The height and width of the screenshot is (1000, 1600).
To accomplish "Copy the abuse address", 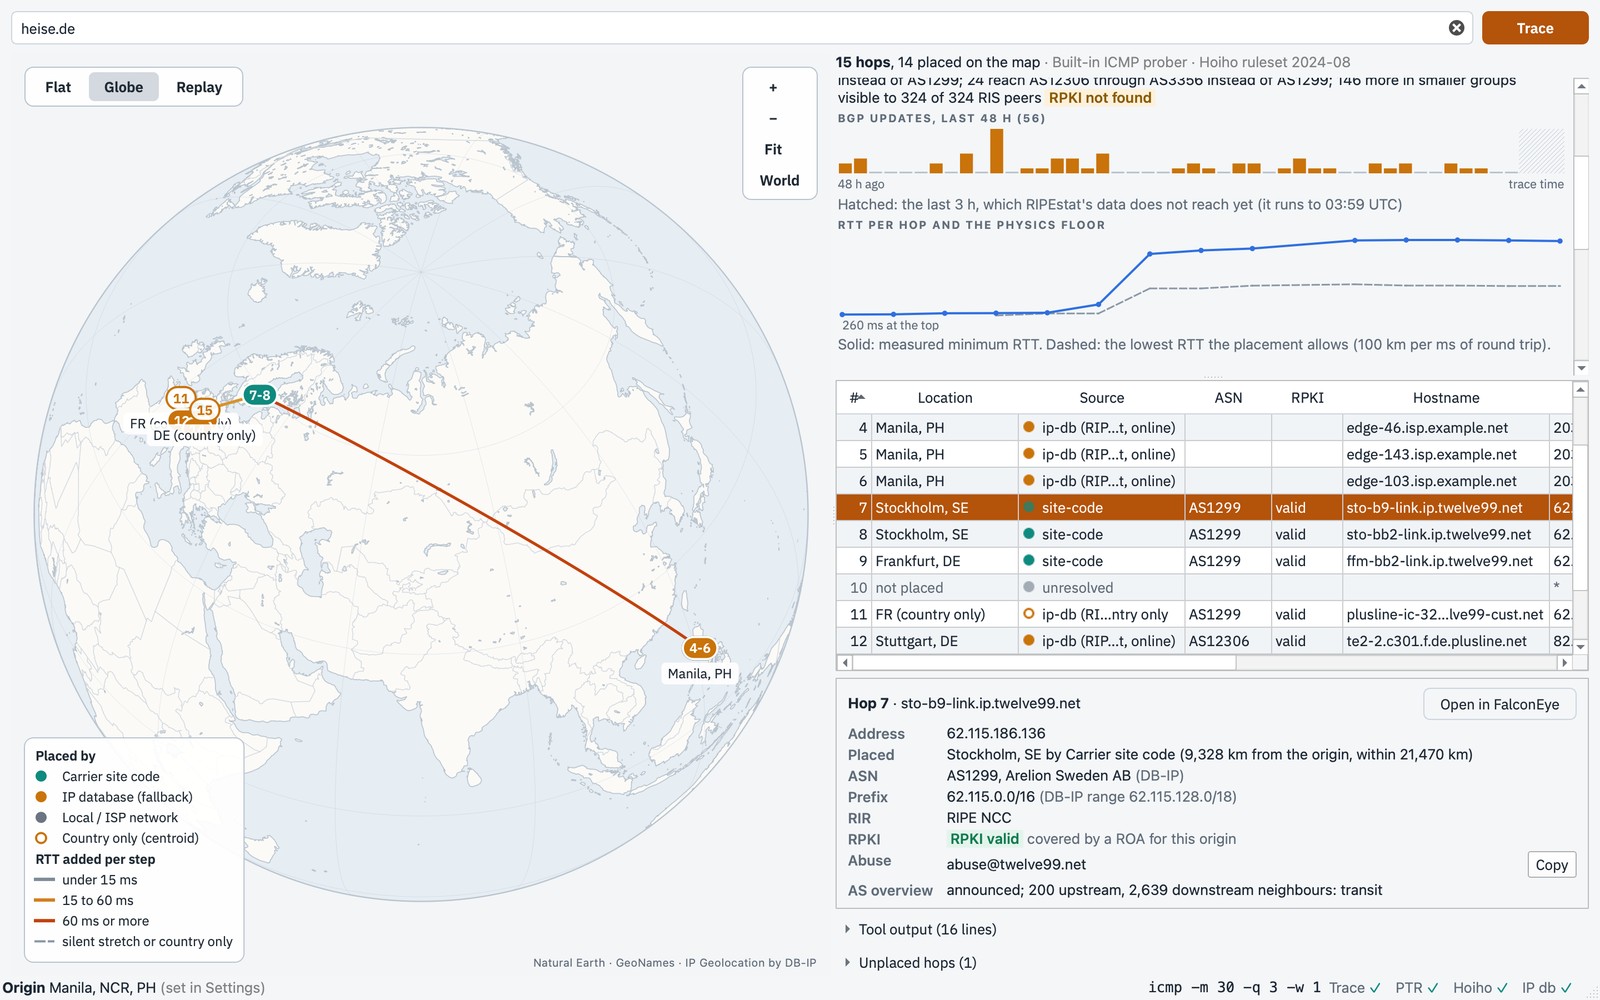I will [x=1551, y=865].
